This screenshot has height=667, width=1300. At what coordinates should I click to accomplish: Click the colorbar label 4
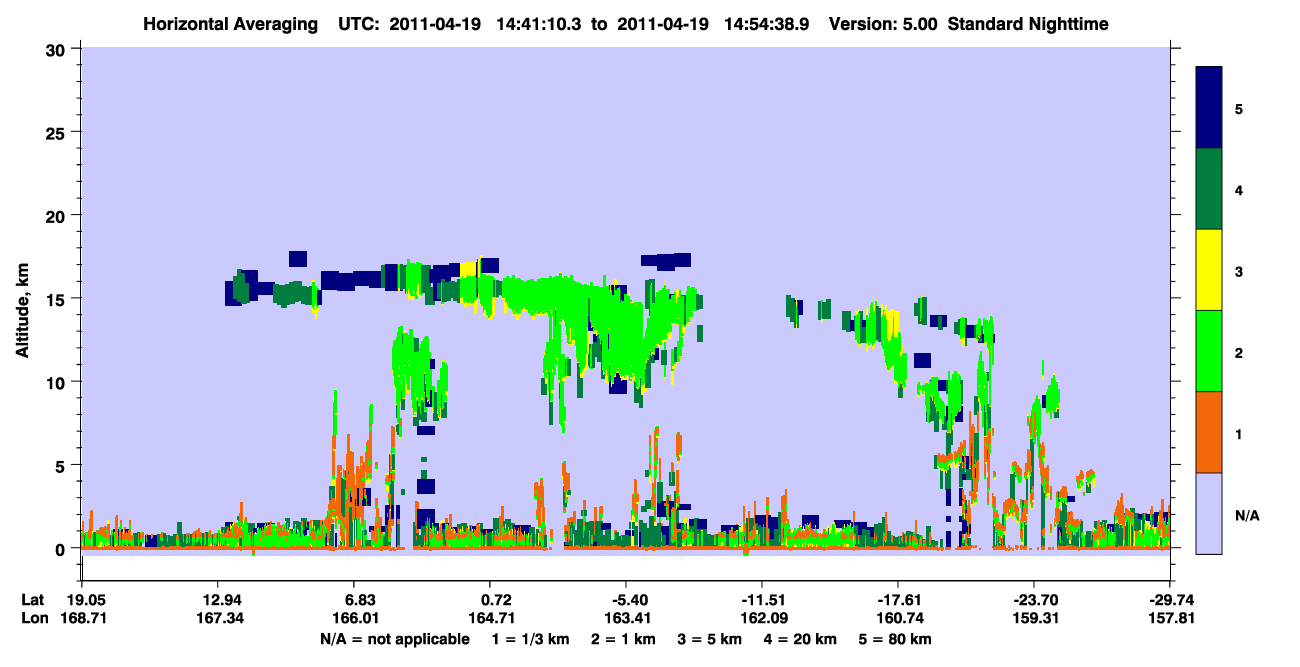click(x=1240, y=189)
